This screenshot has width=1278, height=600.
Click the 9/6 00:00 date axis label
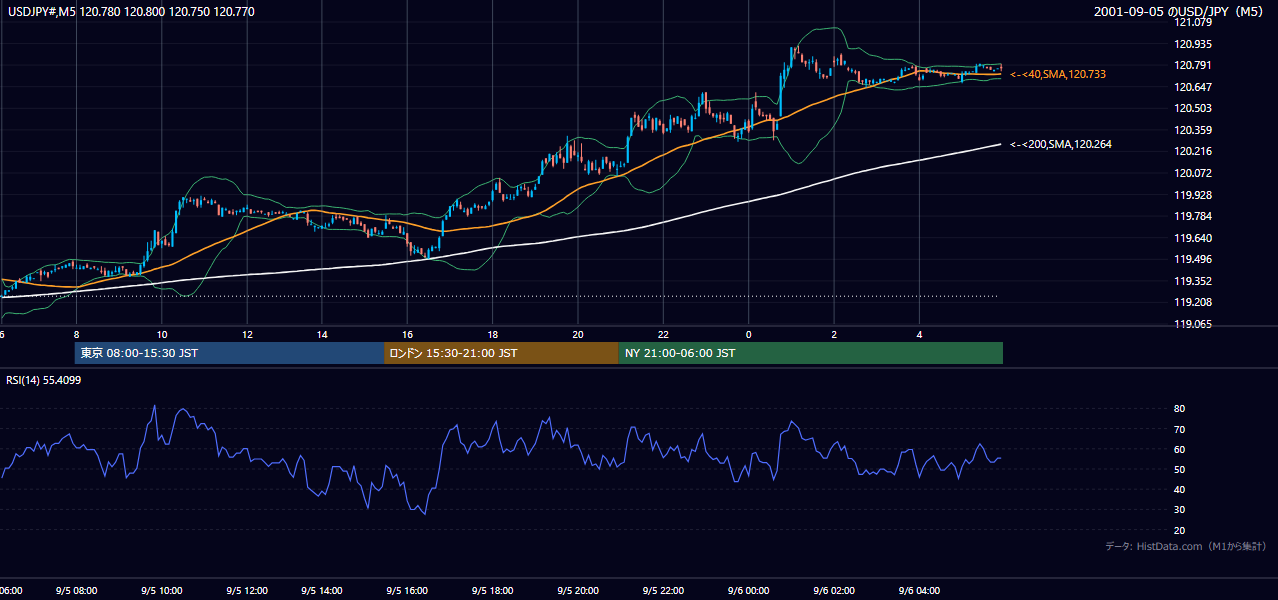pos(747,591)
